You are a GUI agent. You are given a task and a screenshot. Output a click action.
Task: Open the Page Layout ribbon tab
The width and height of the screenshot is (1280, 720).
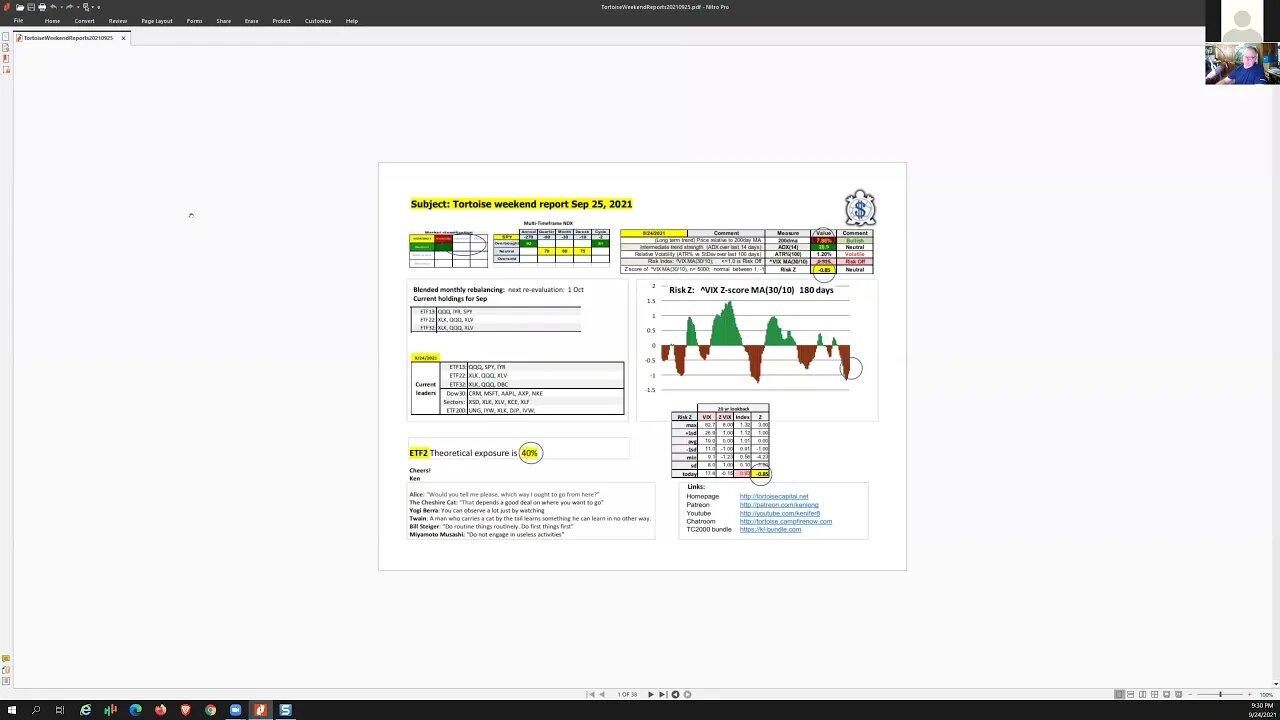(x=157, y=21)
